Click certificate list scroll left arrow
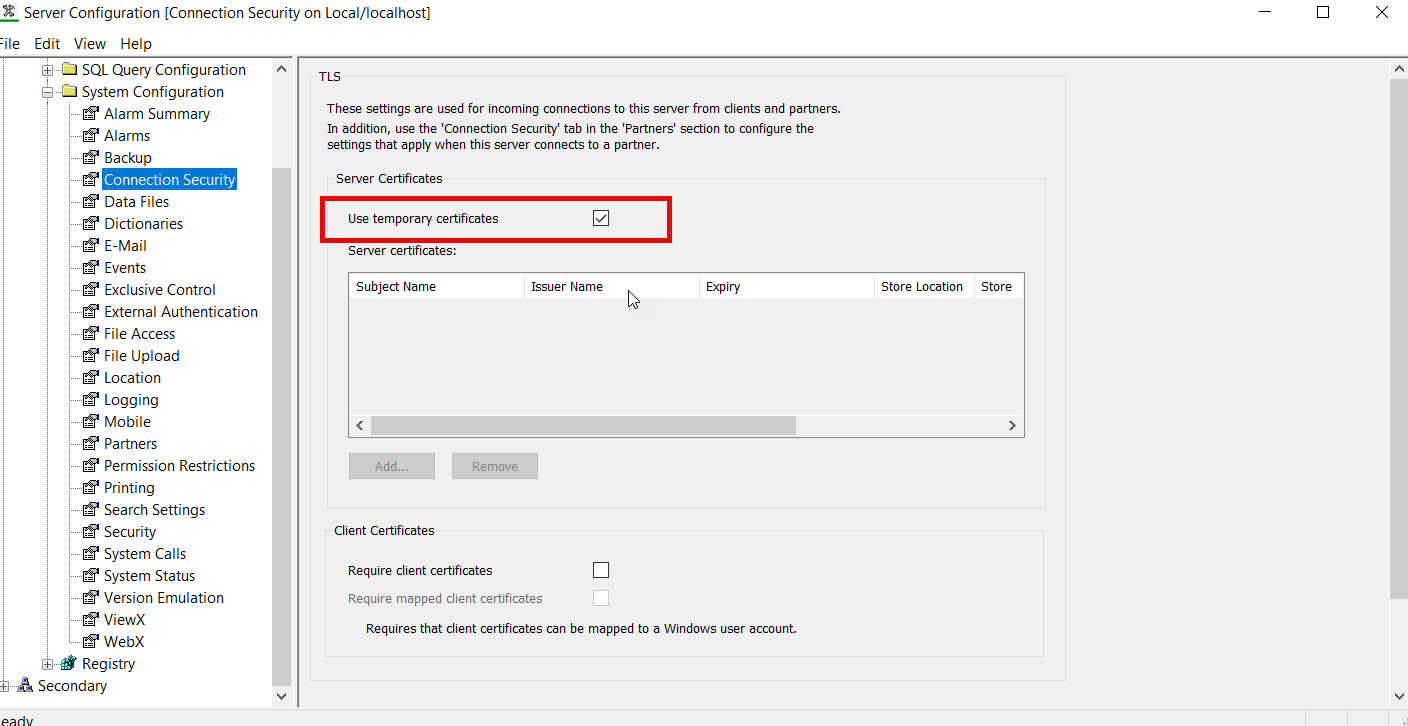Screen dimensions: 1408x726 pyautogui.click(x=360, y=425)
